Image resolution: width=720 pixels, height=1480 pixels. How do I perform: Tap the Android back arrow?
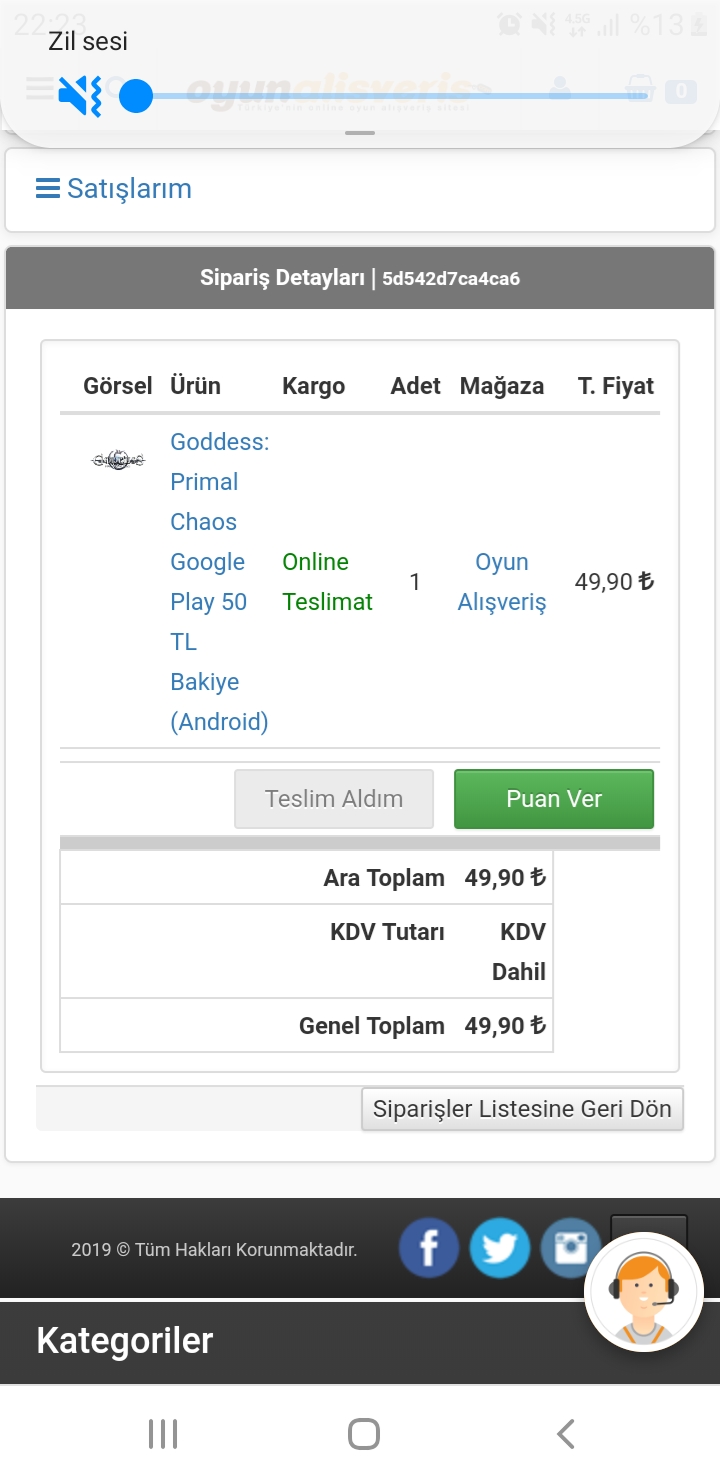pos(565,1434)
